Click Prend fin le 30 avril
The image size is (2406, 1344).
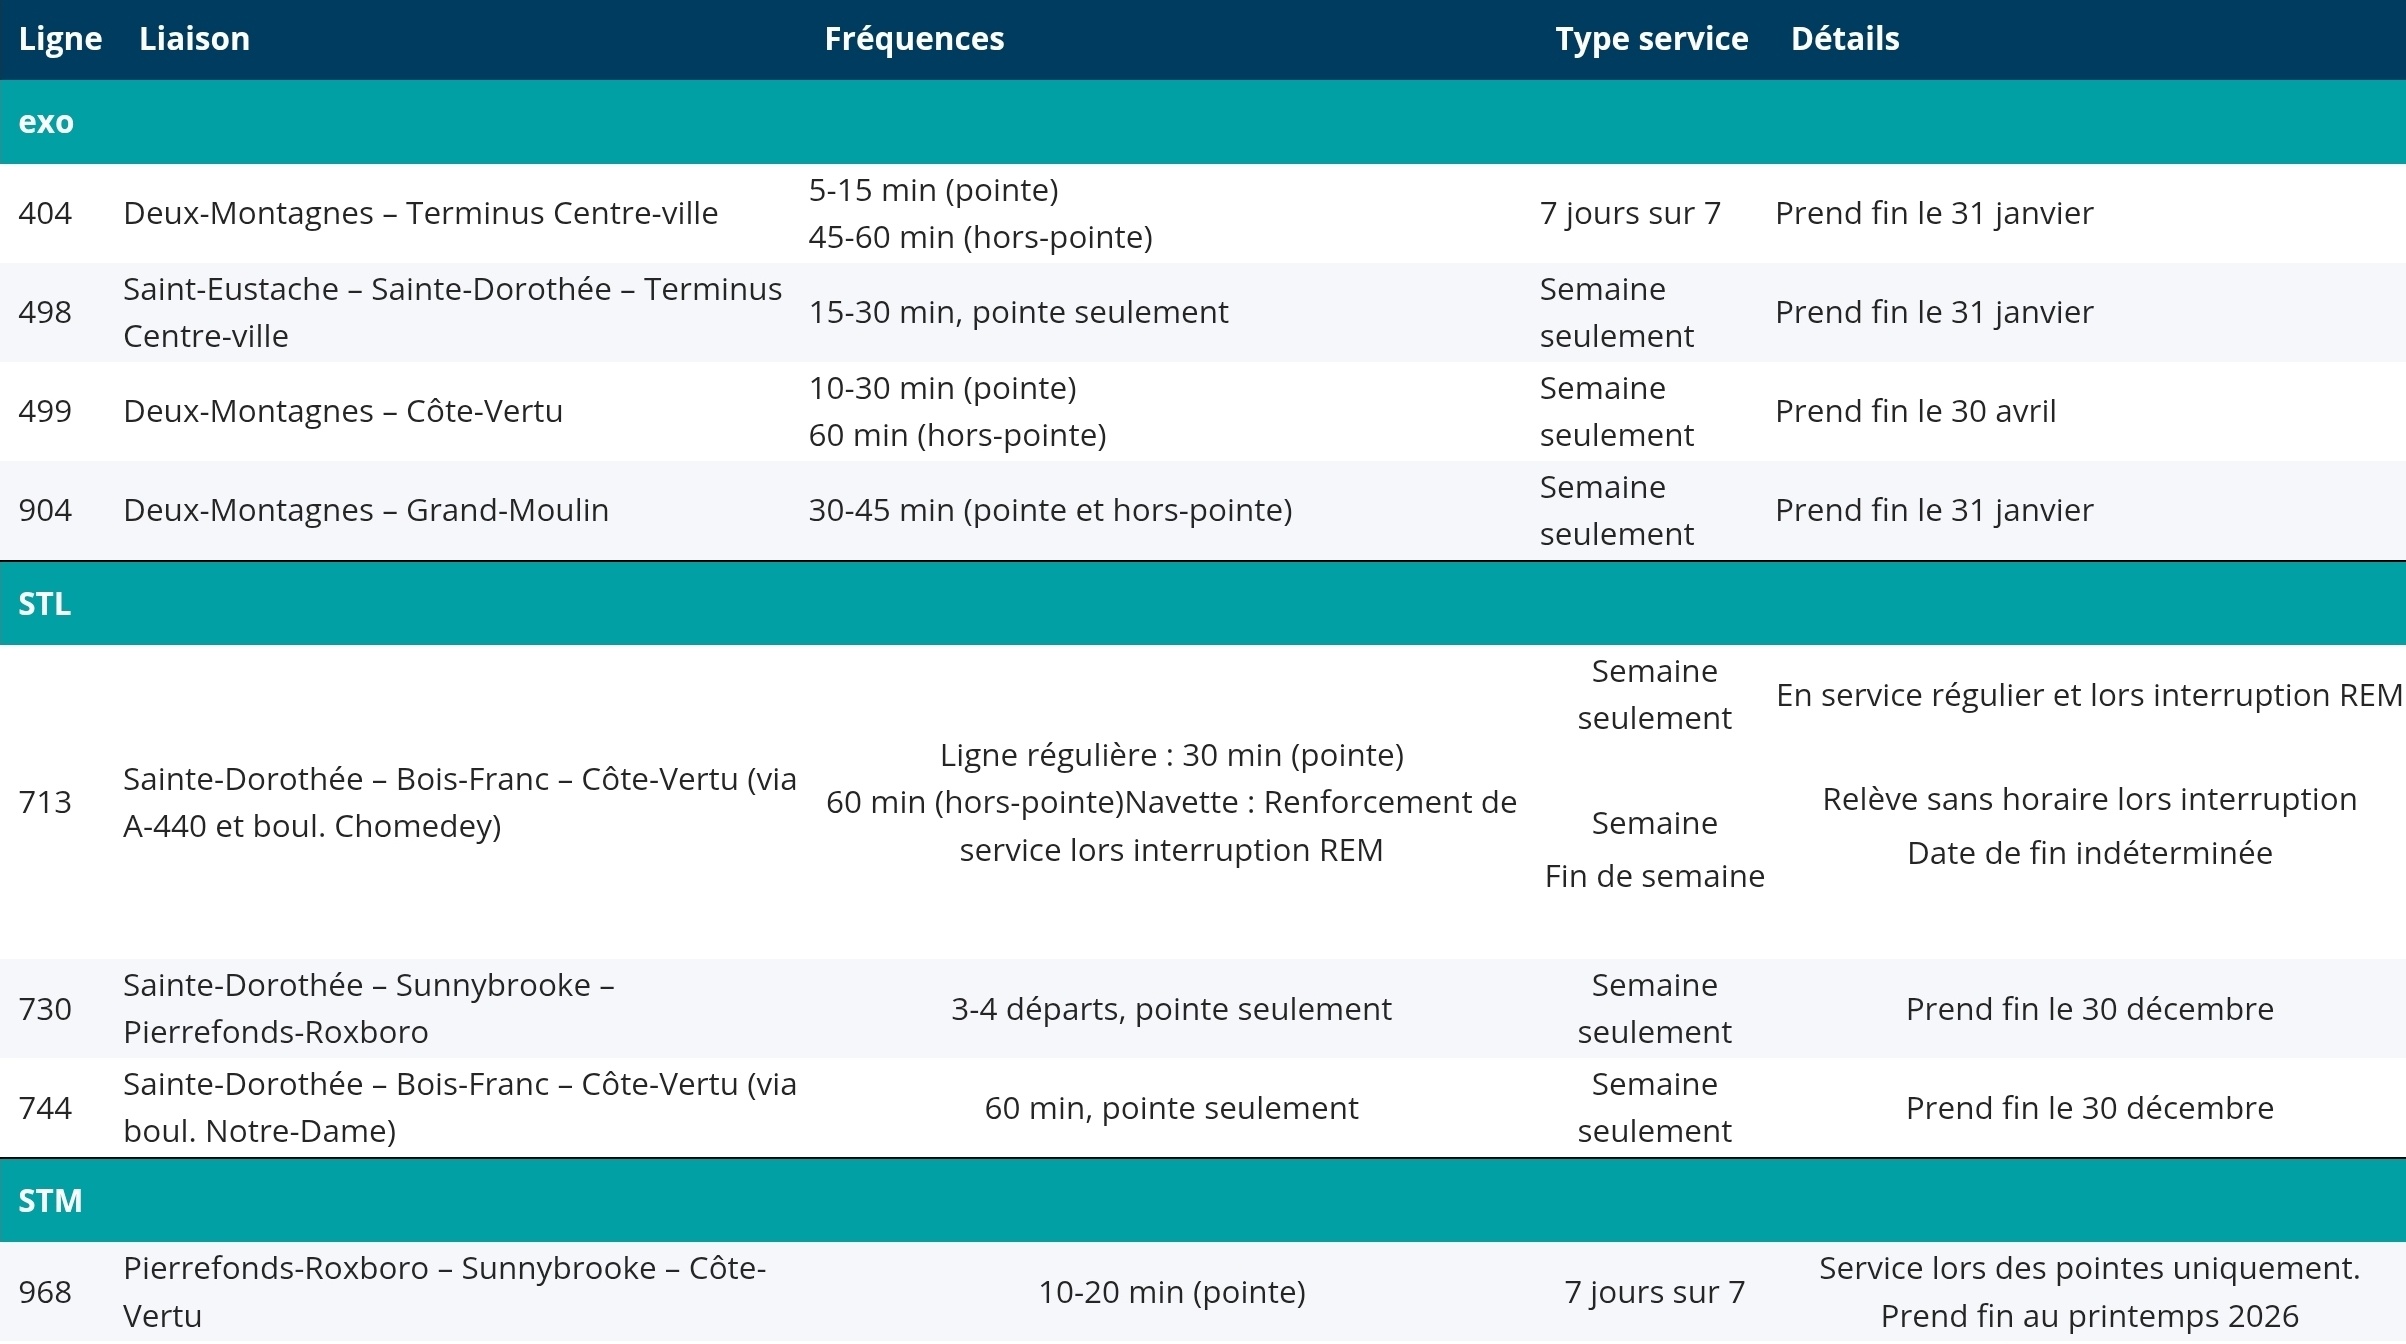coord(1915,411)
